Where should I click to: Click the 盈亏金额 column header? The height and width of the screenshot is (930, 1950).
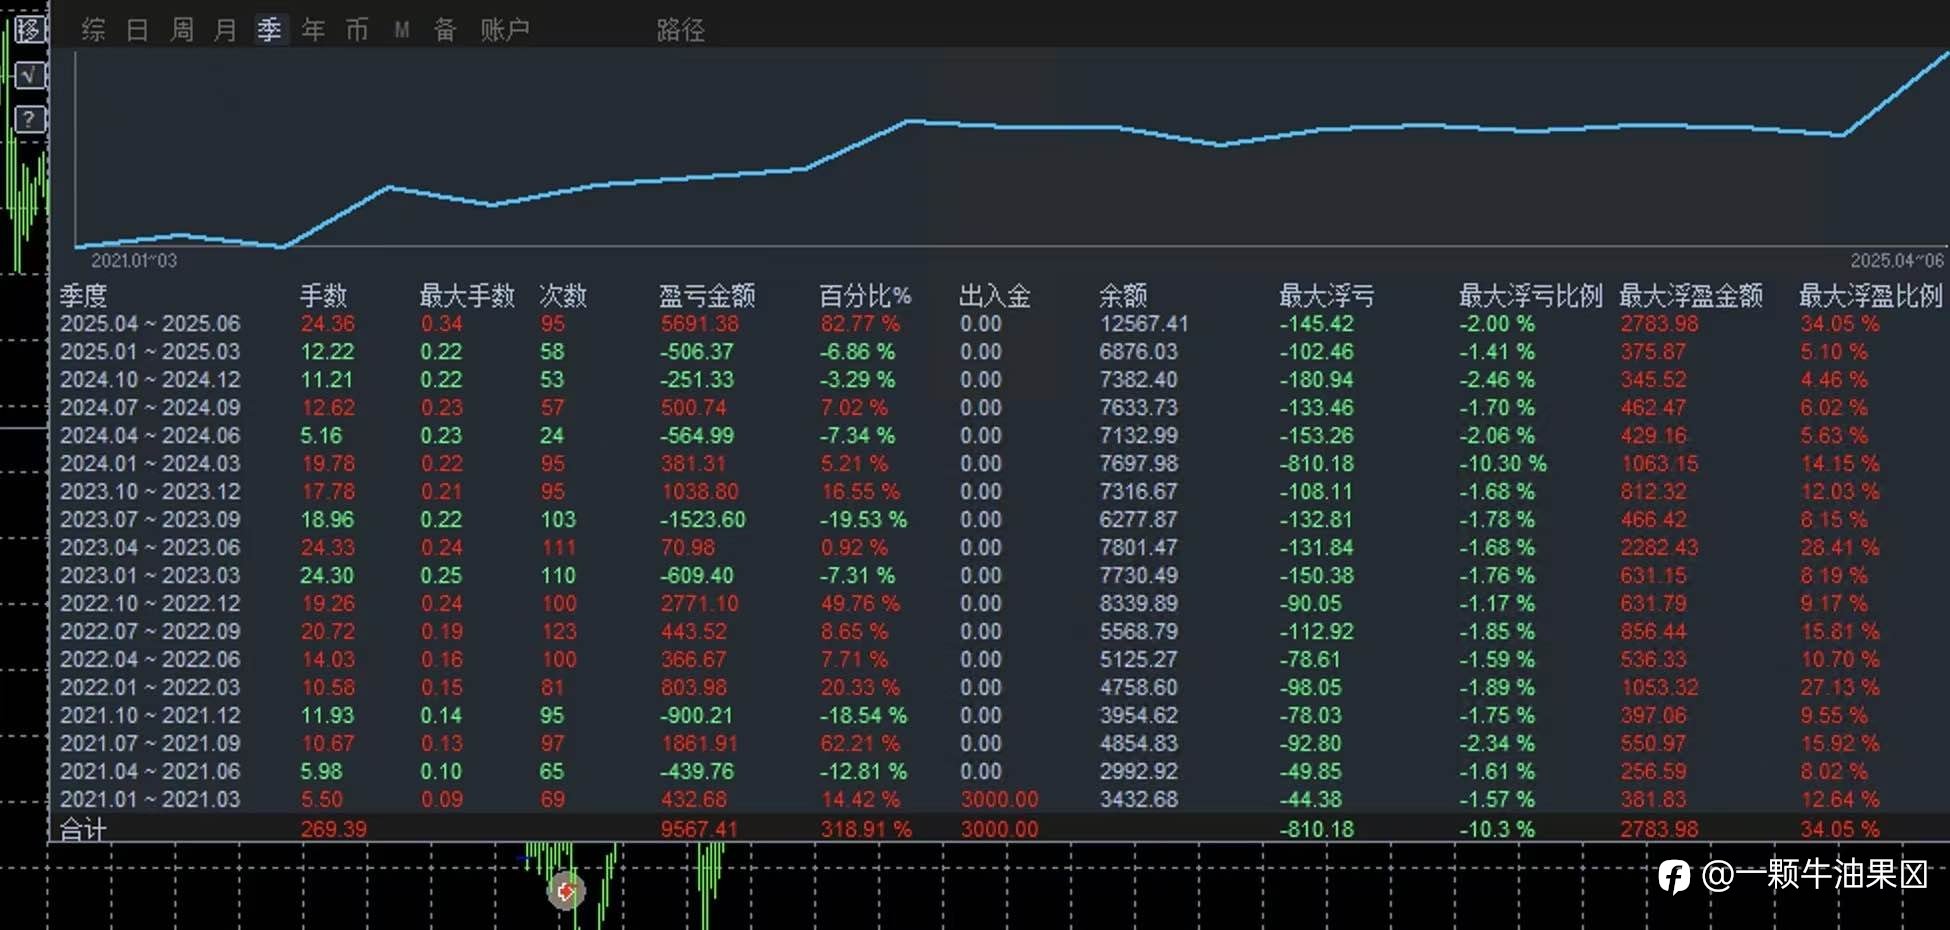(x=707, y=295)
